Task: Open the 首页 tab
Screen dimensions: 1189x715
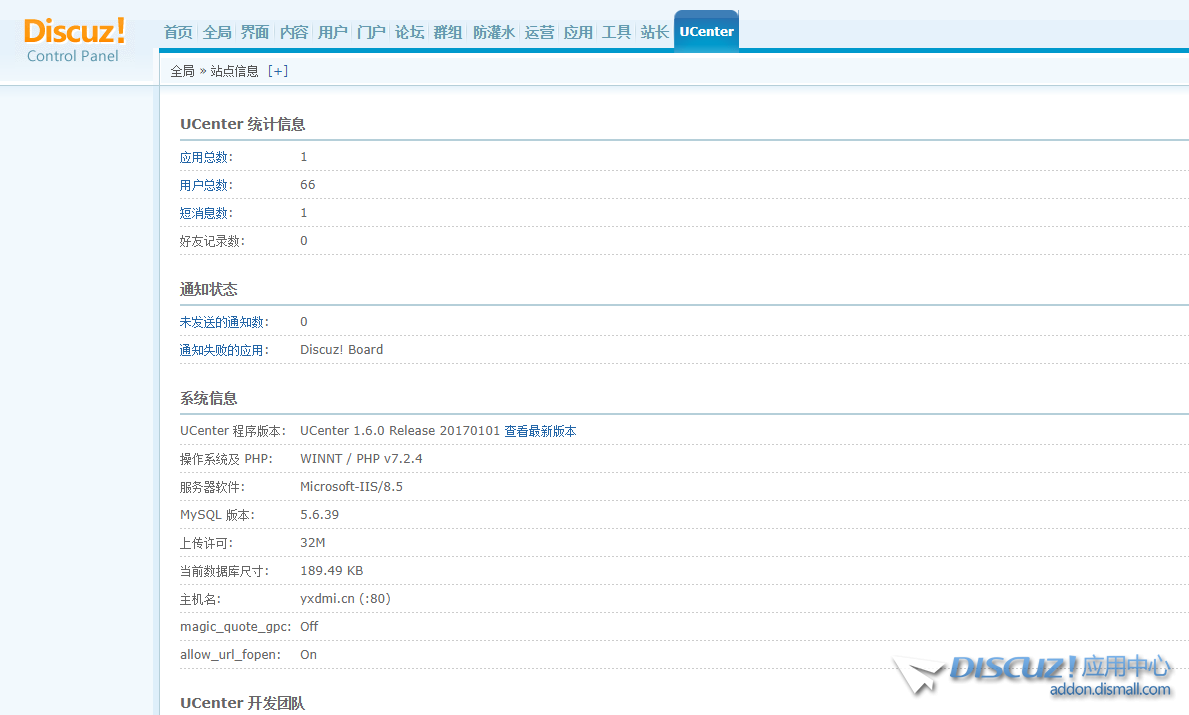Action: coord(178,32)
